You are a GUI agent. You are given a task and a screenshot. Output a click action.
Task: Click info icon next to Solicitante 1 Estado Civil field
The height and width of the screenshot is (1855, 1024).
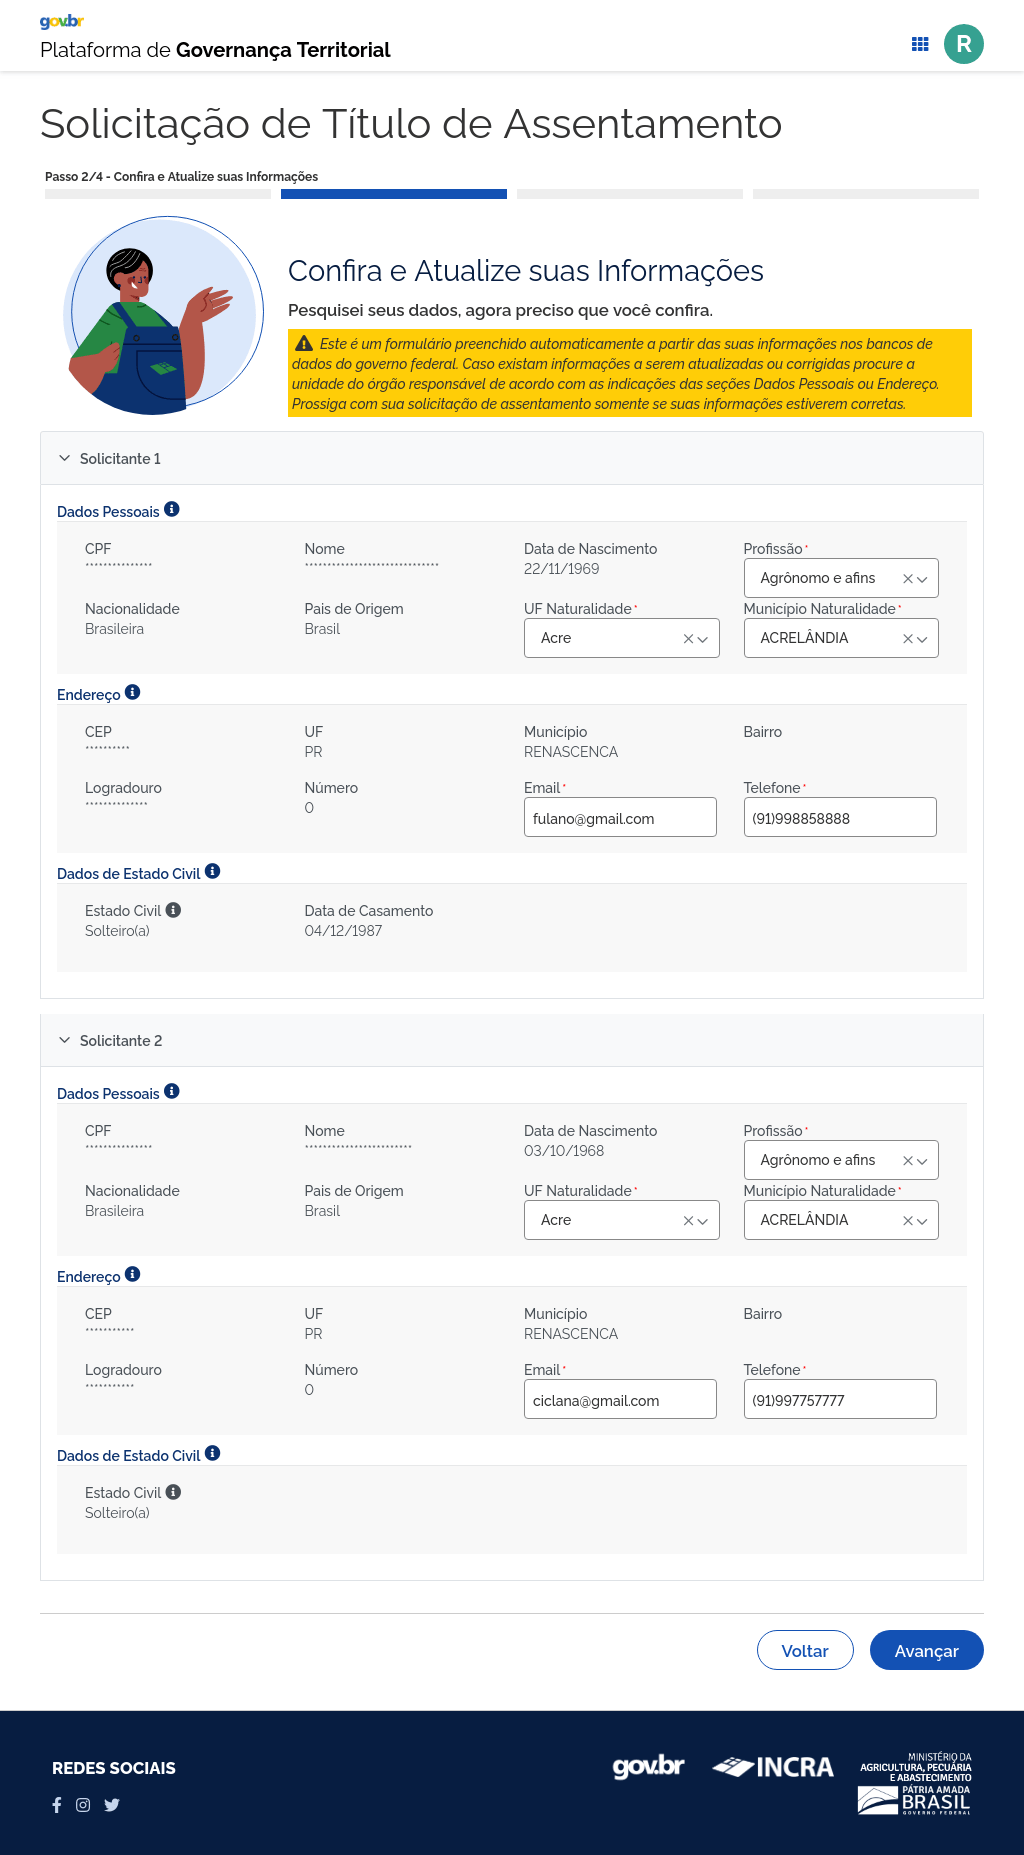(174, 910)
